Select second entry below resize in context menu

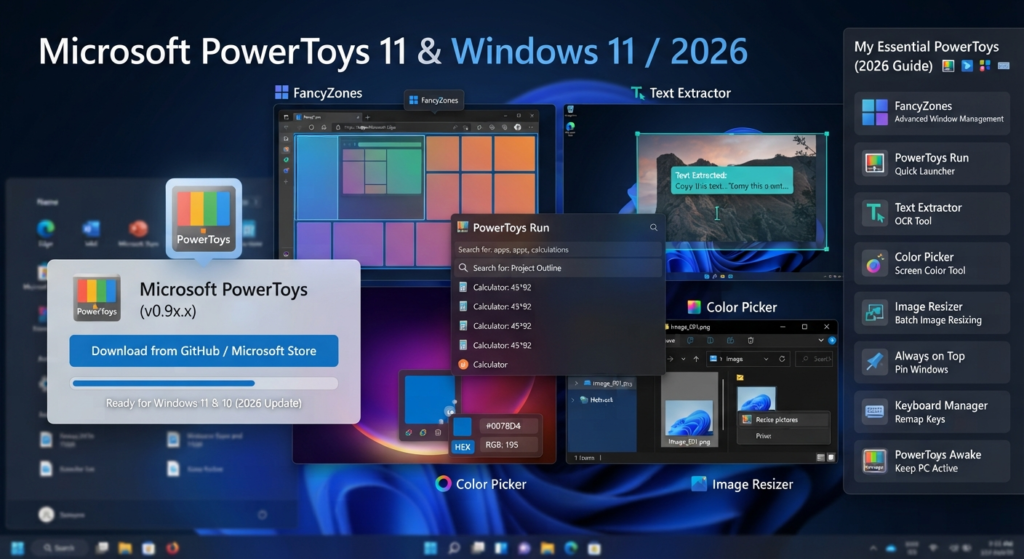(x=783, y=436)
